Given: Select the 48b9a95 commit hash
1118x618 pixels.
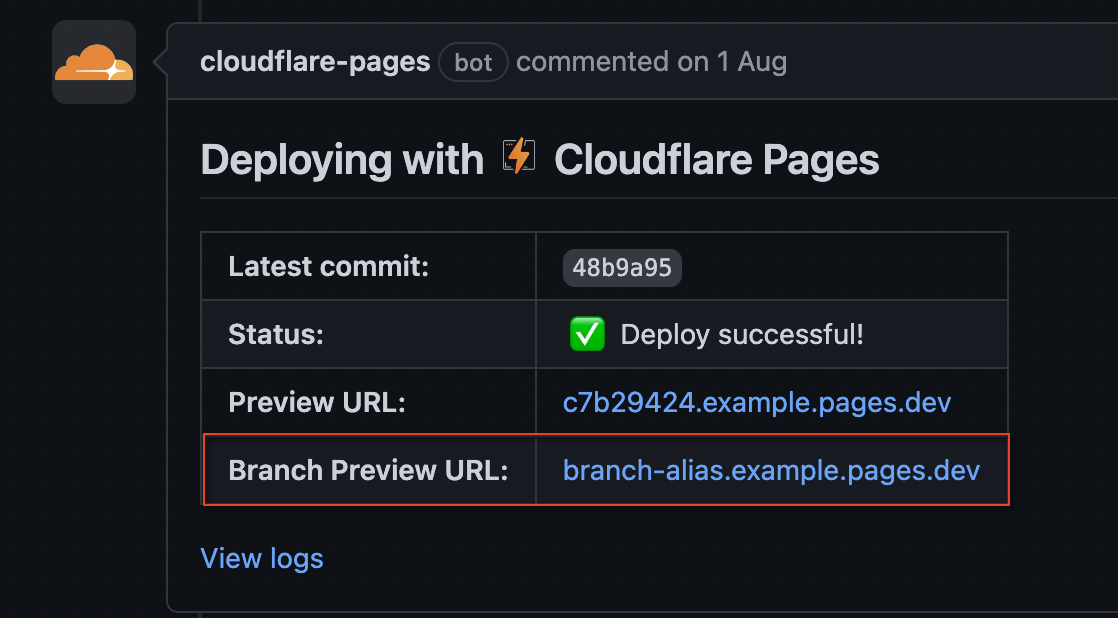Looking at the screenshot, I should pos(622,267).
